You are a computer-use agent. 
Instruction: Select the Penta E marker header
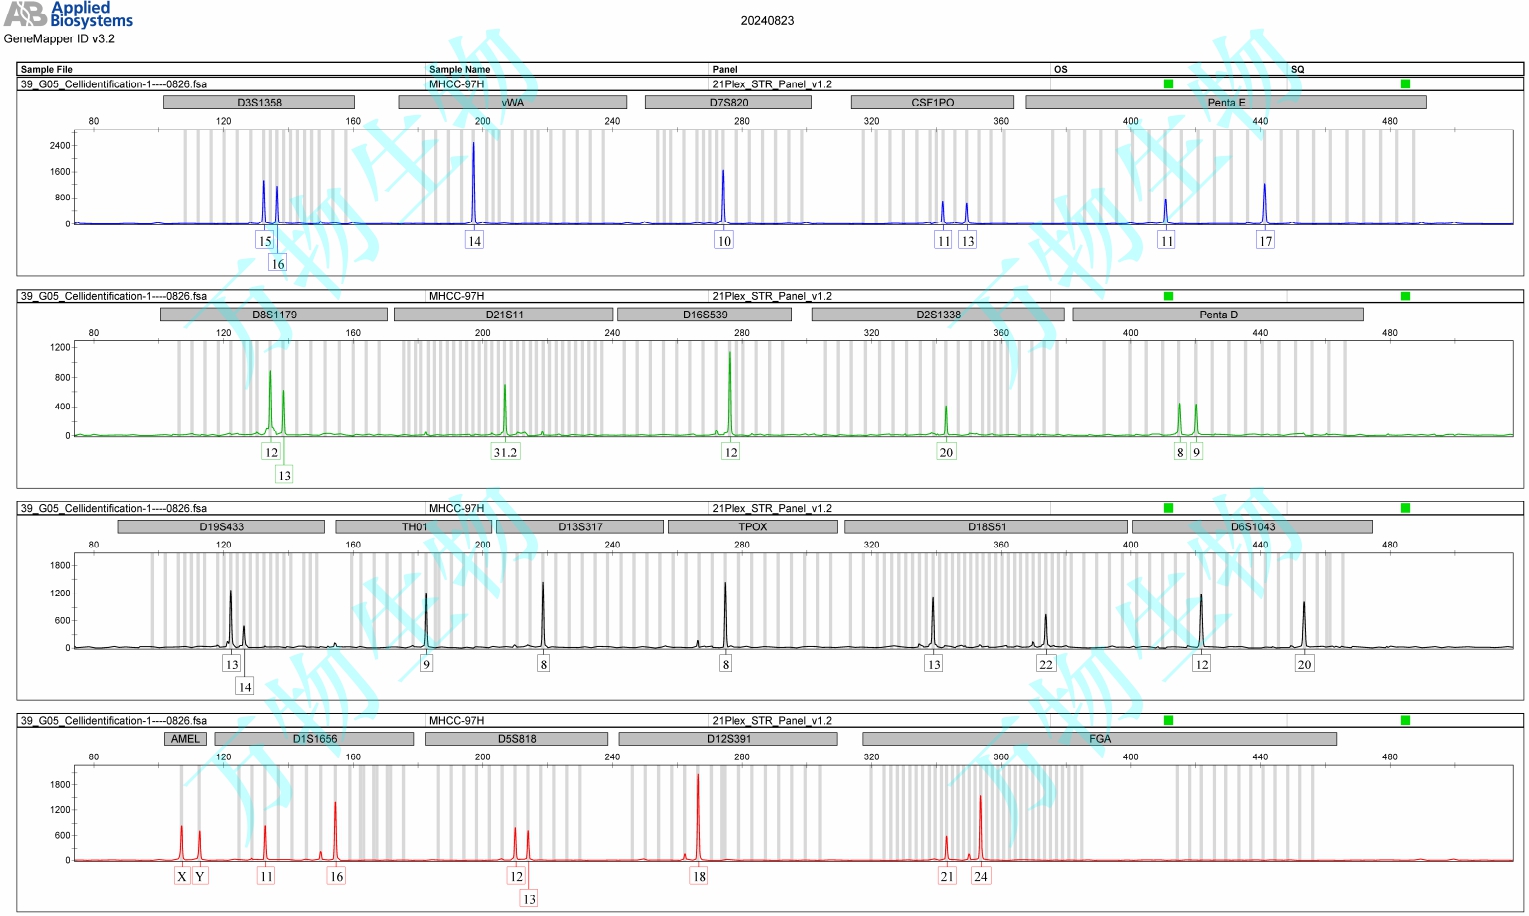pyautogui.click(x=1225, y=102)
